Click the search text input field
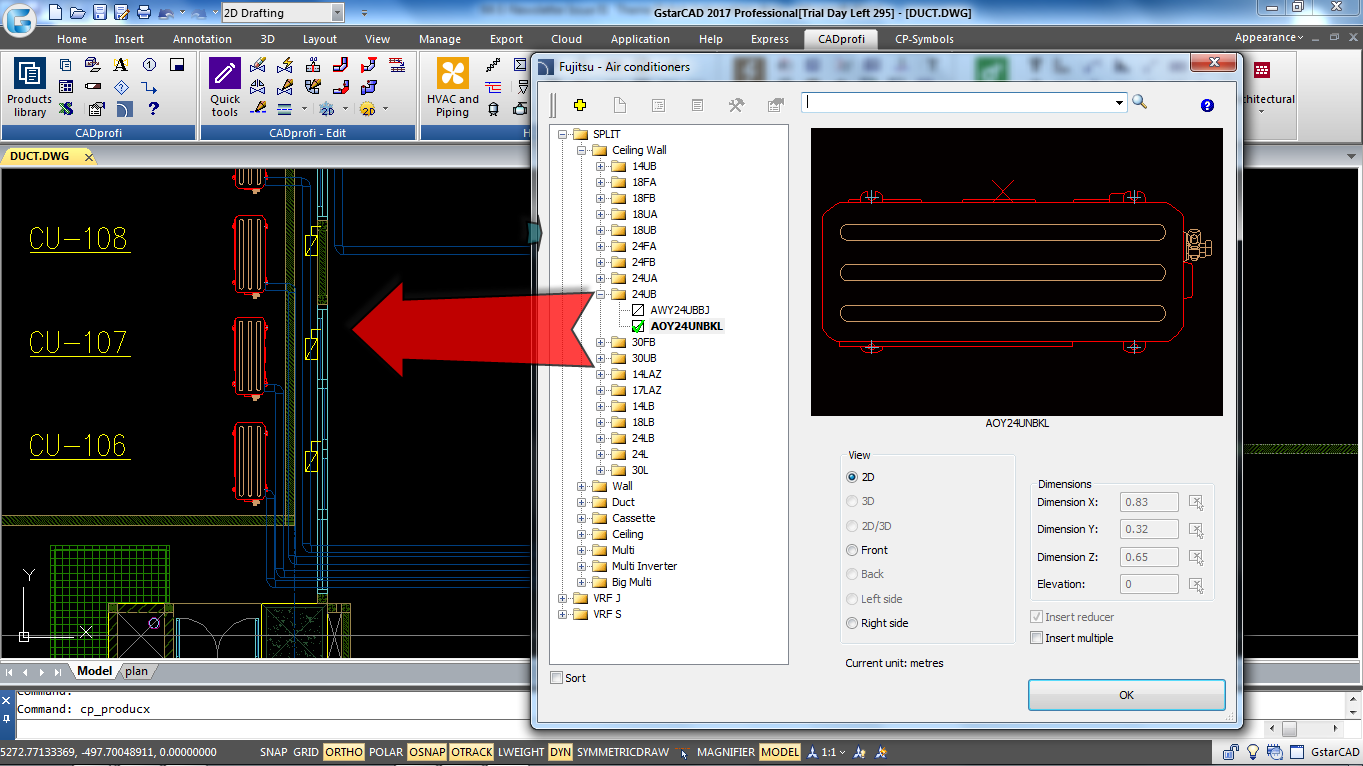The height and width of the screenshot is (766, 1363). click(x=958, y=102)
